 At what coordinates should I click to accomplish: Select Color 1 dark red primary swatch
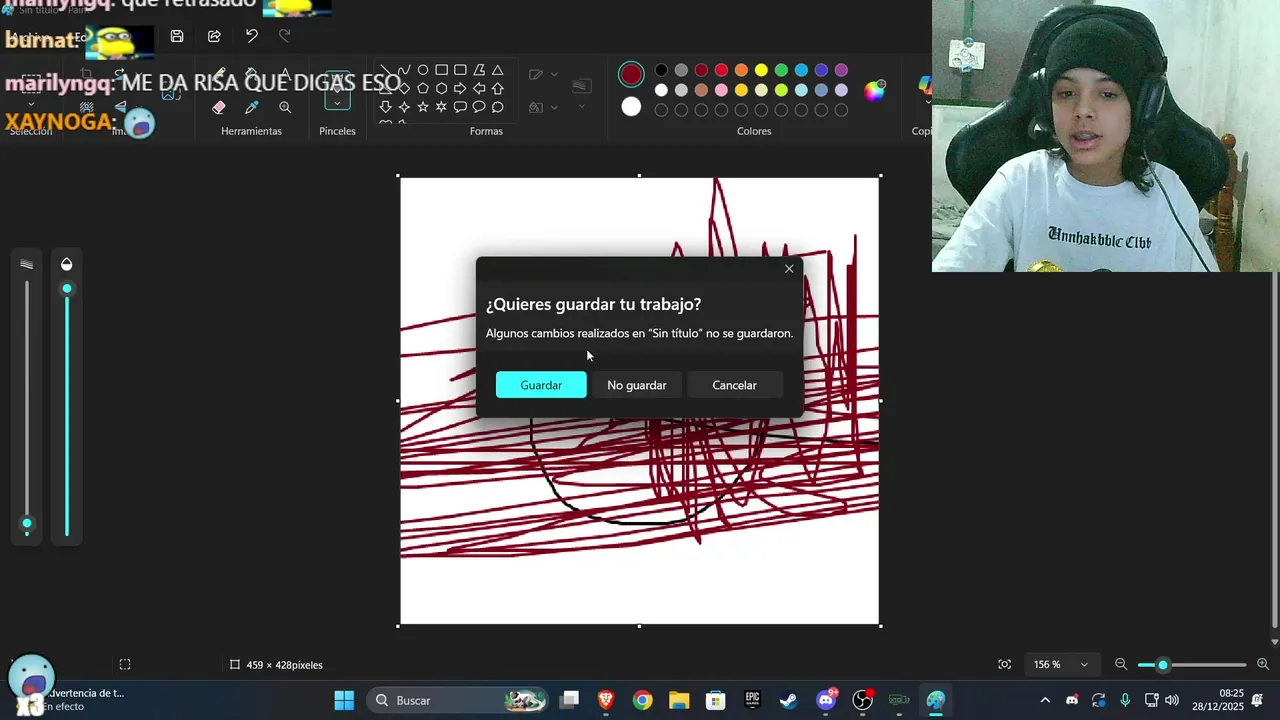(x=631, y=74)
